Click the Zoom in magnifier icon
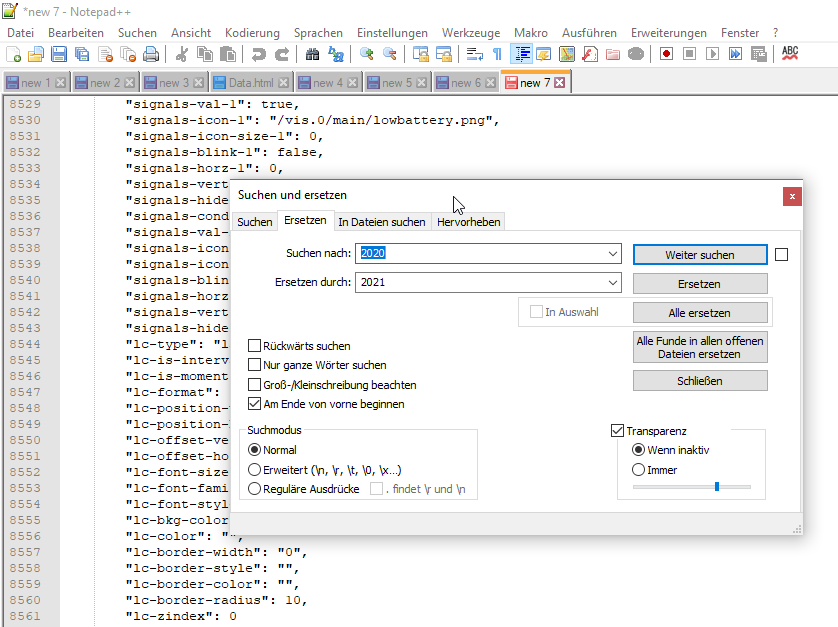Screen dimensions: 838x627 coord(367,54)
